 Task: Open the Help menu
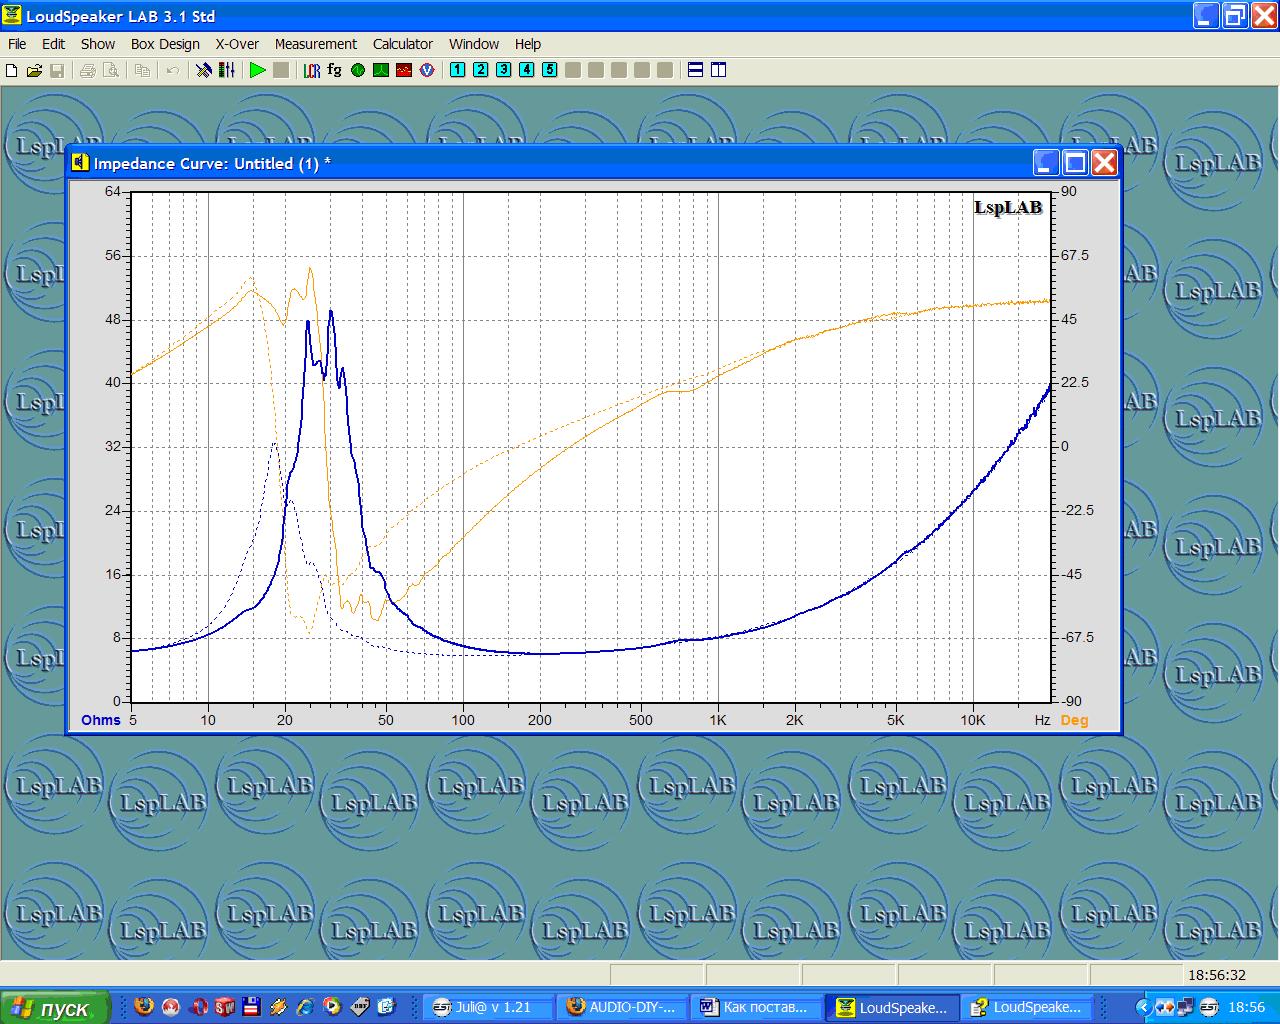(528, 44)
